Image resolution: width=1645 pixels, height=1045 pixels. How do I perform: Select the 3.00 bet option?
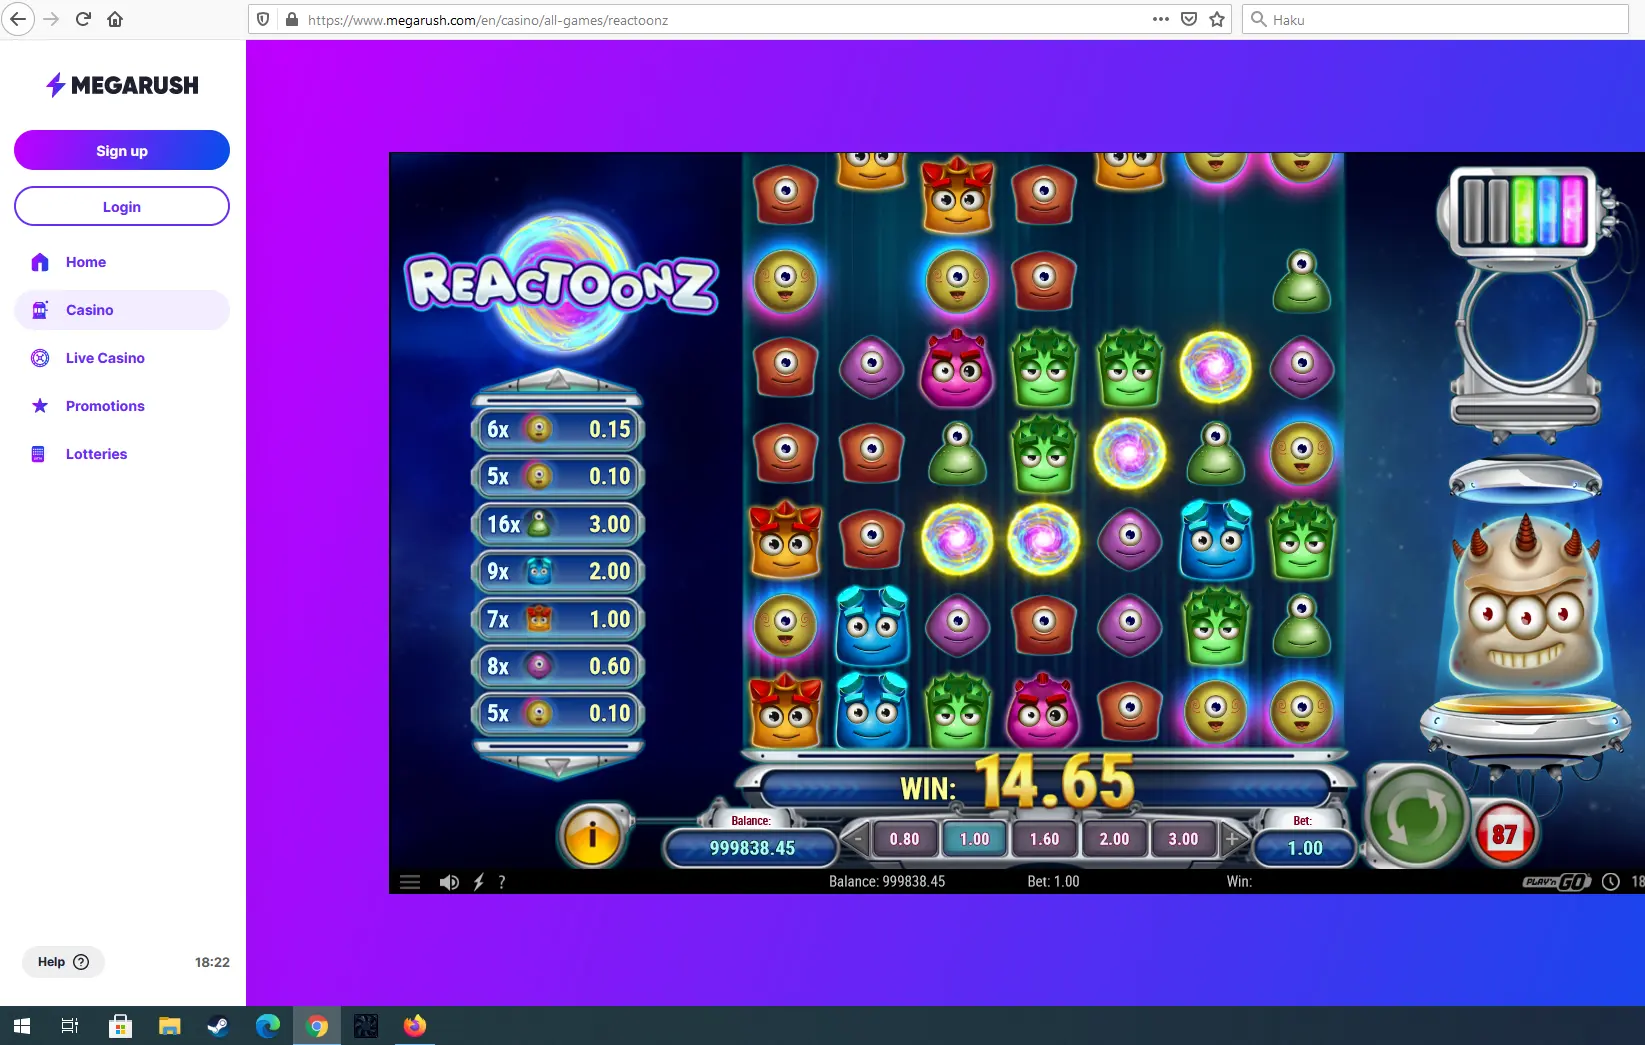(1183, 839)
